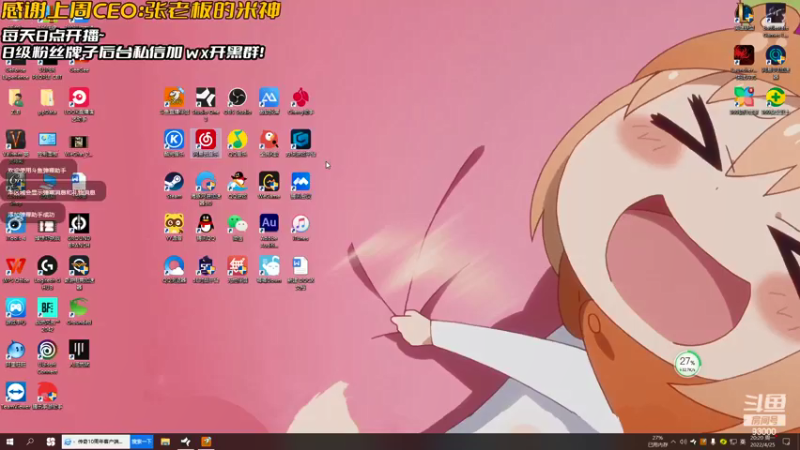Open the Word-style document icon on left
The width and height of the screenshot is (800, 450).
pos(79,182)
